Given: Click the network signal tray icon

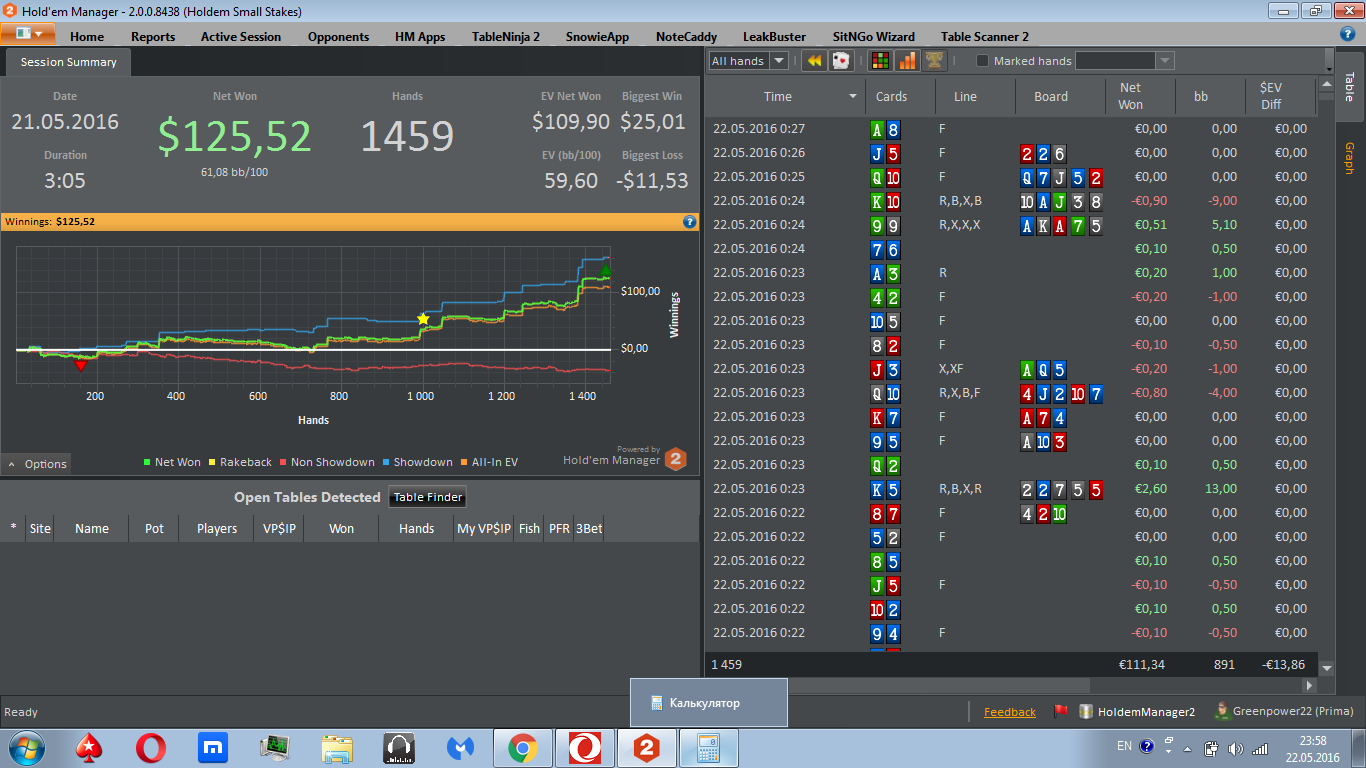Looking at the screenshot, I should [x=1260, y=747].
